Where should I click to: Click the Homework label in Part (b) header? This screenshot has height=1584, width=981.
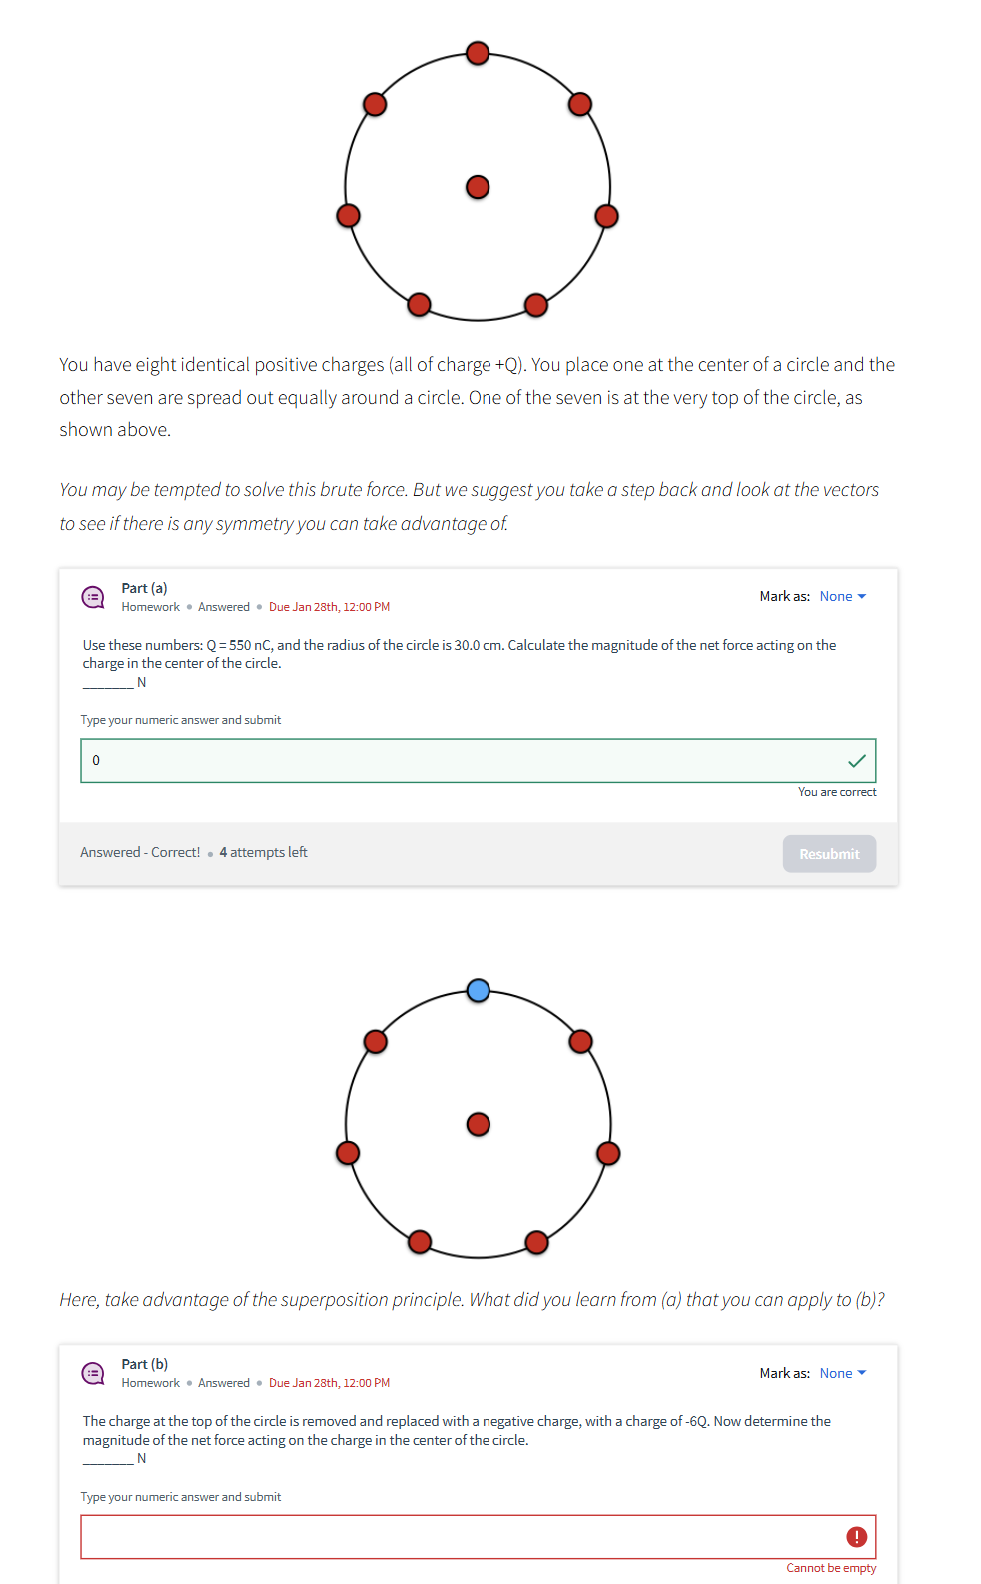click(x=149, y=1383)
